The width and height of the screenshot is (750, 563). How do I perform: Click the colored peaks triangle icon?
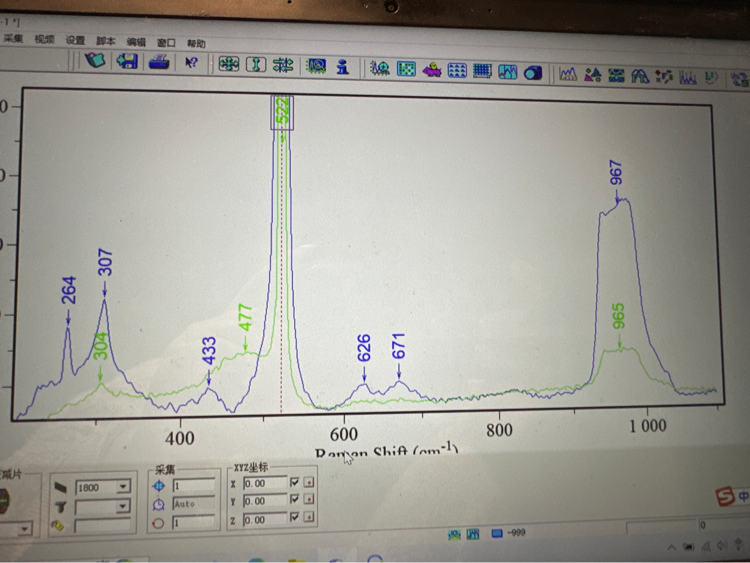pyautogui.click(x=593, y=75)
